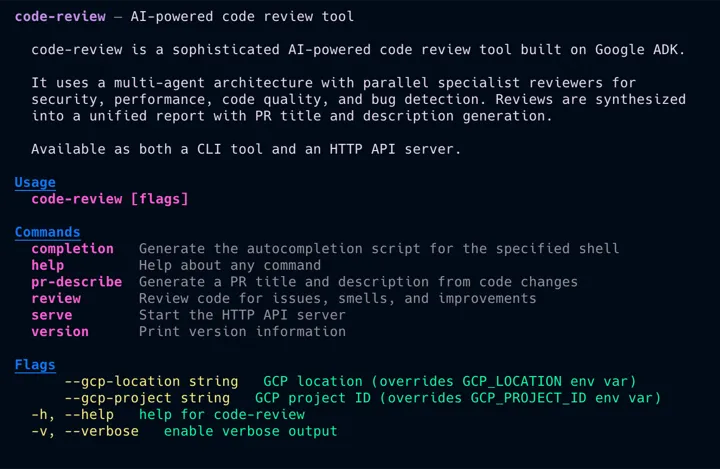Click the version command name
Image resolution: width=720 pixels, height=469 pixels.
pyautogui.click(x=60, y=331)
